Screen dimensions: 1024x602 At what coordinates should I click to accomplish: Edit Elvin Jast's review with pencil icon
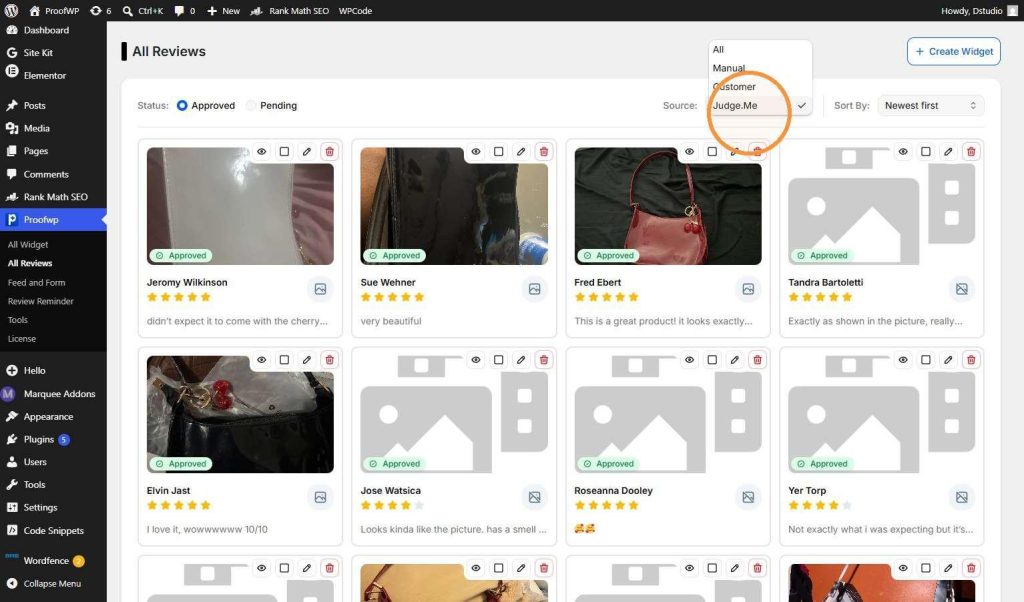click(307, 360)
